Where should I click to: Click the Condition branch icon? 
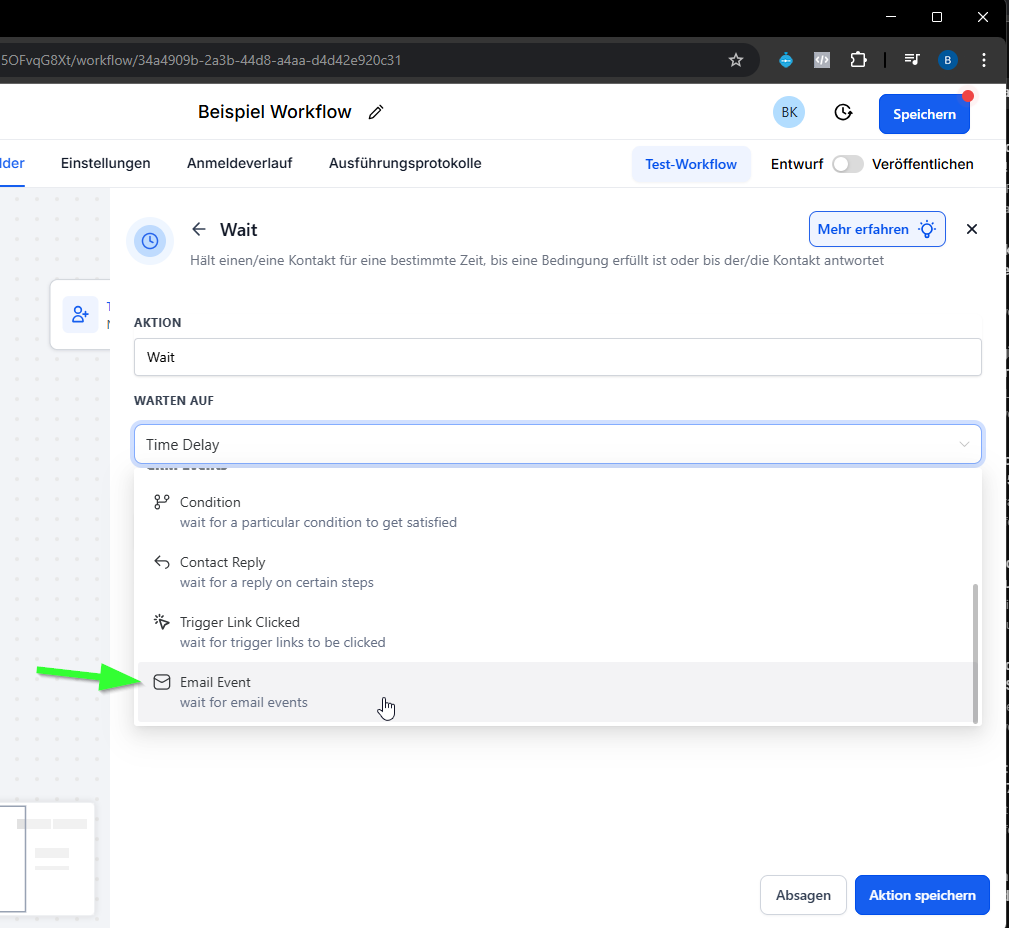(x=162, y=502)
